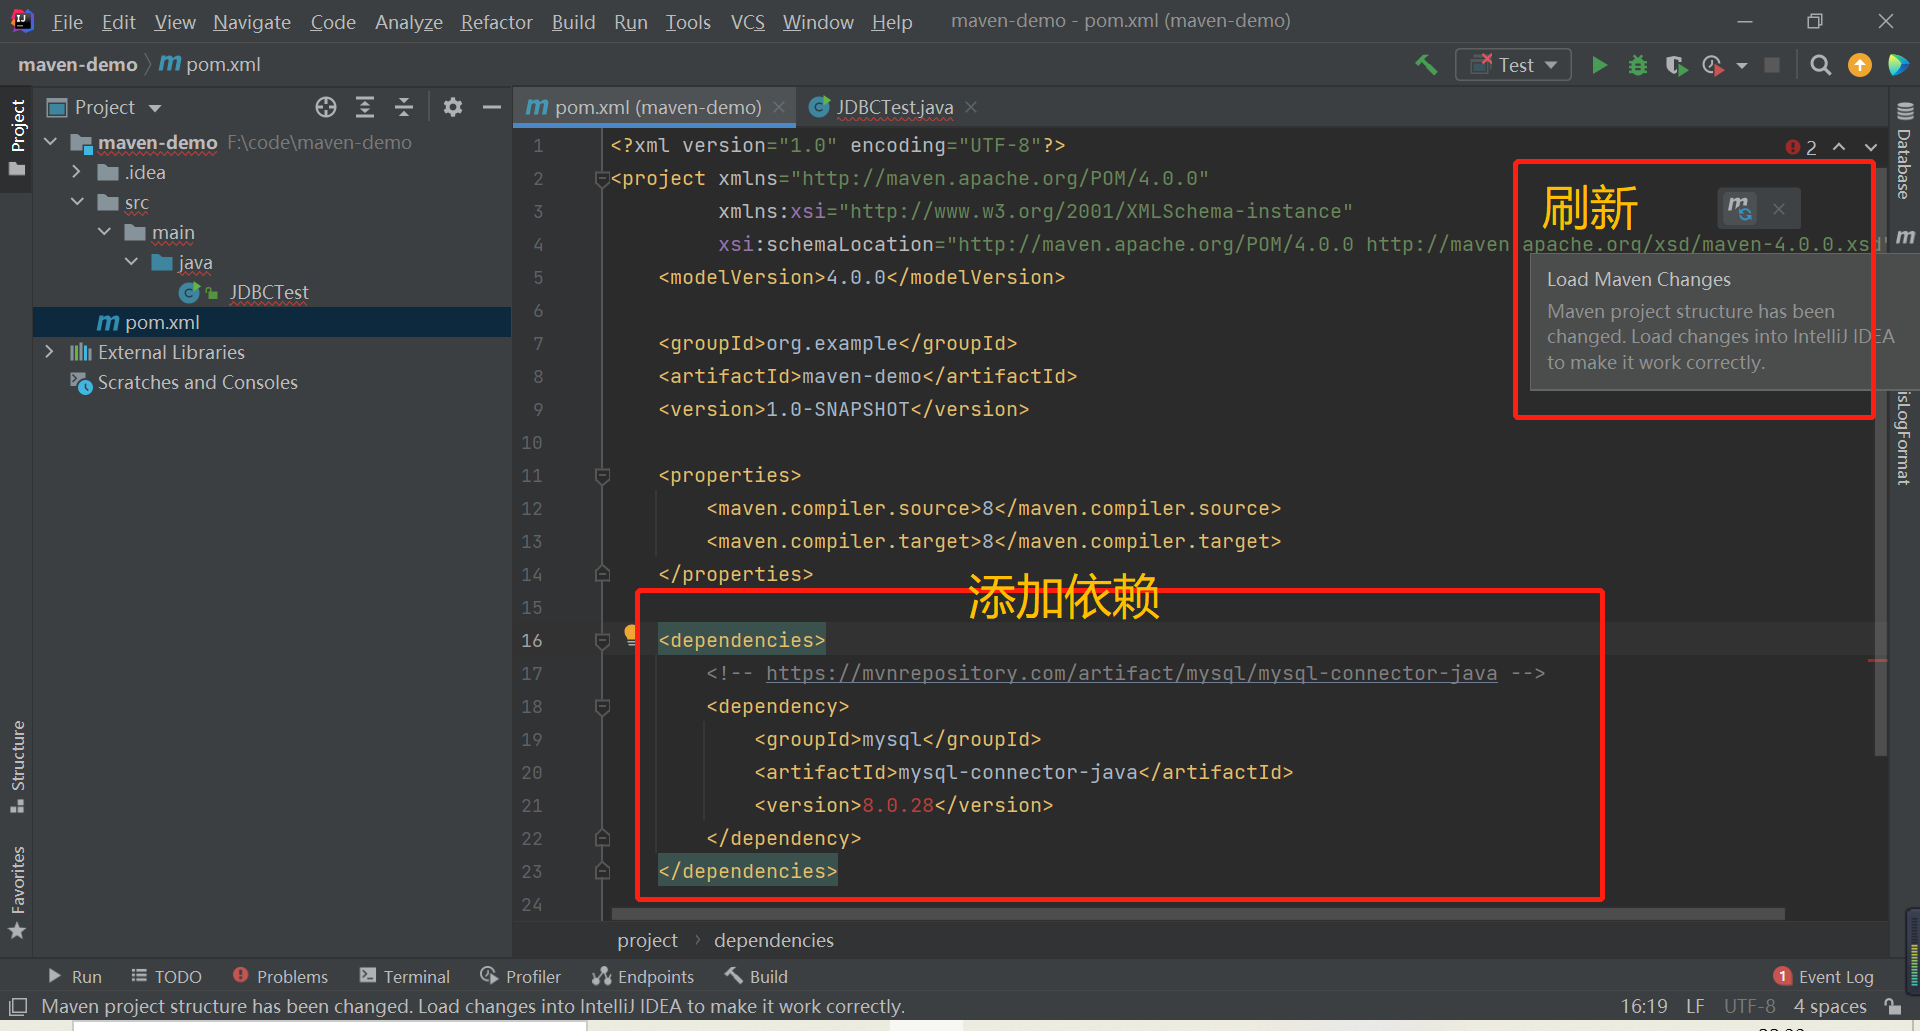
Task: Toggle the Project tool window sidebar button
Action: pyautogui.click(x=17, y=135)
